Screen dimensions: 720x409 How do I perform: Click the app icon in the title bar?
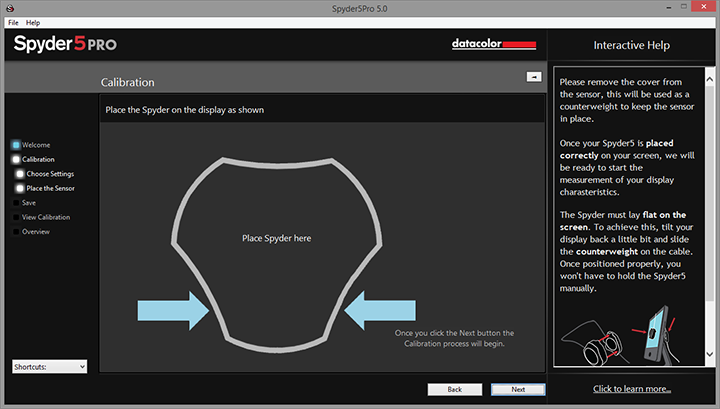(8, 8)
